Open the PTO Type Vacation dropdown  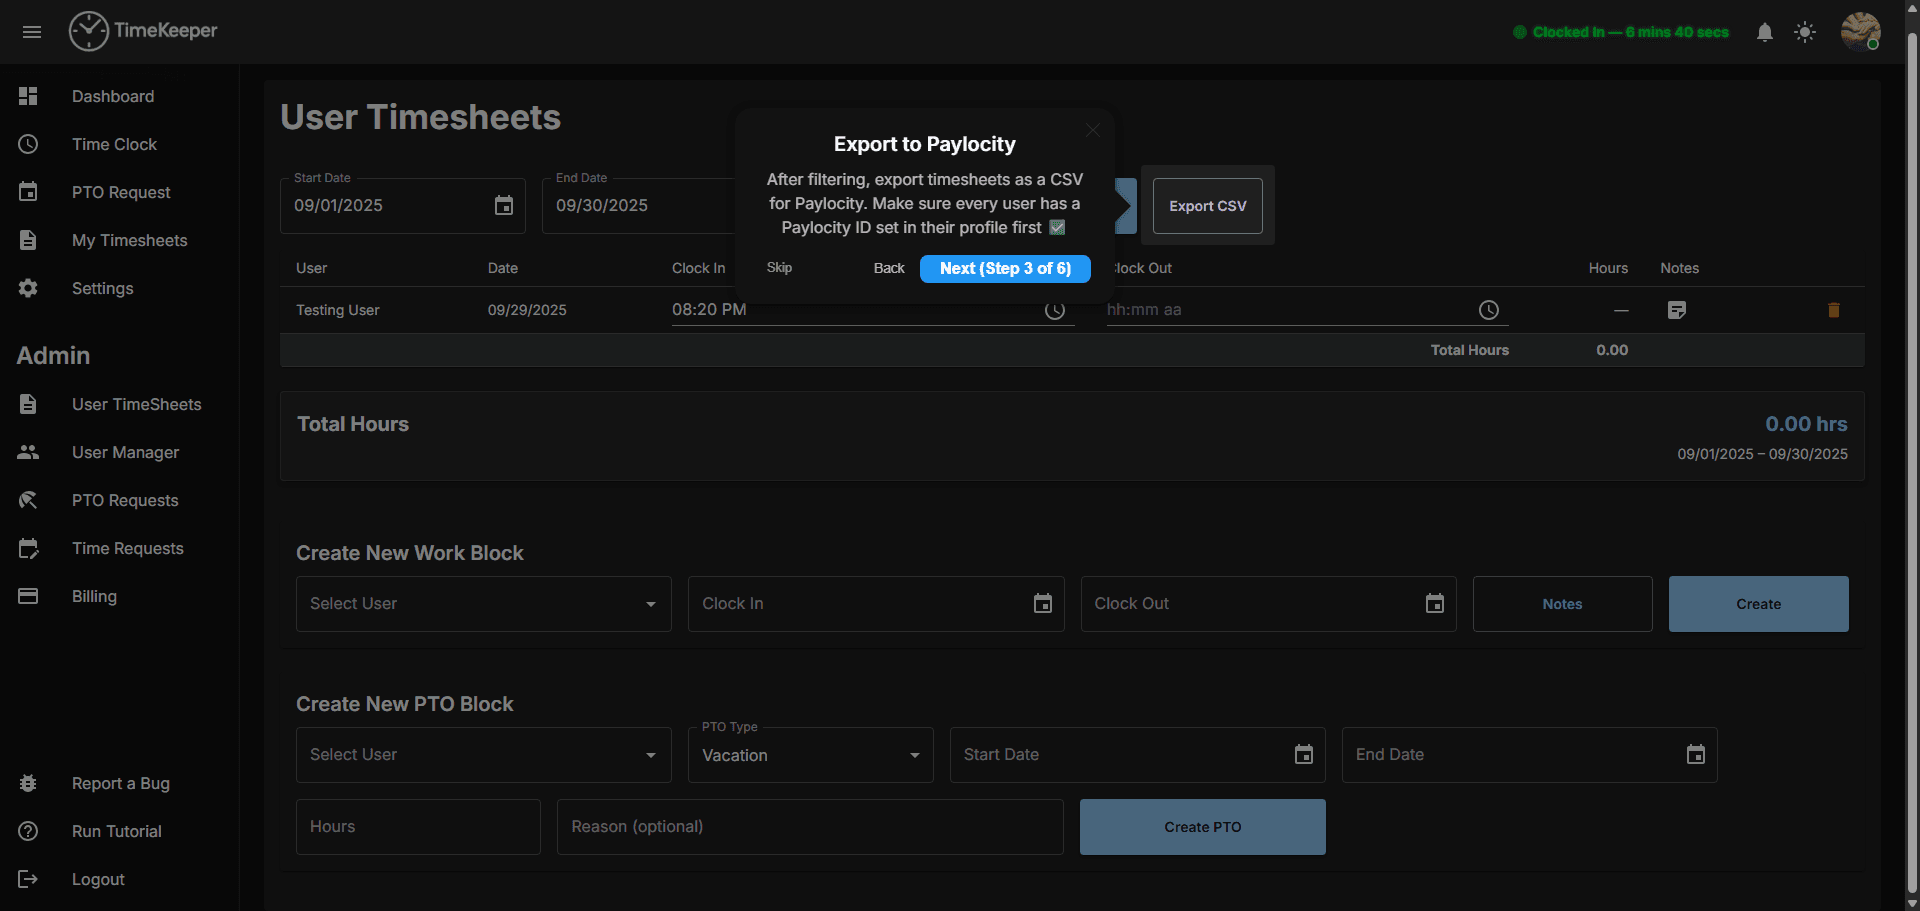point(810,755)
